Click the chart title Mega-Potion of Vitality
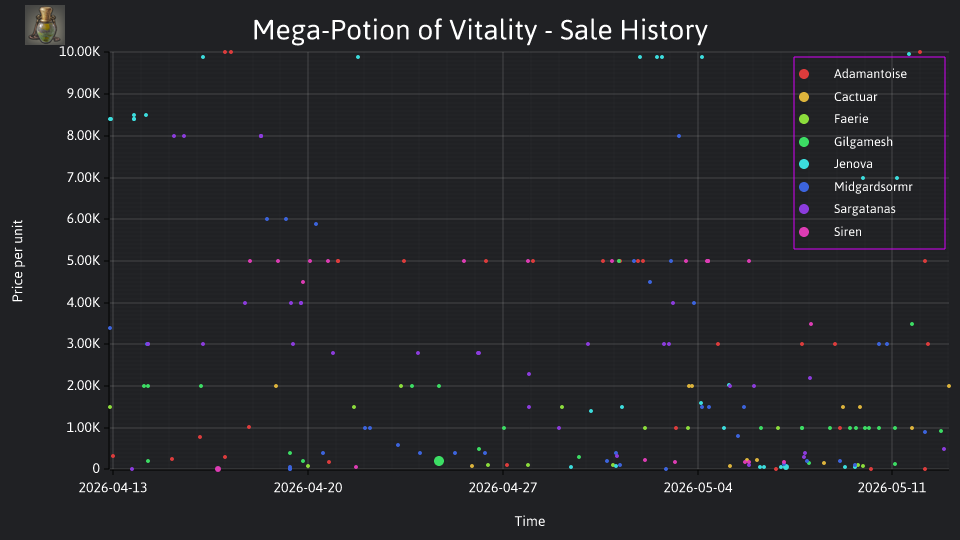The image size is (960, 540). click(x=480, y=30)
